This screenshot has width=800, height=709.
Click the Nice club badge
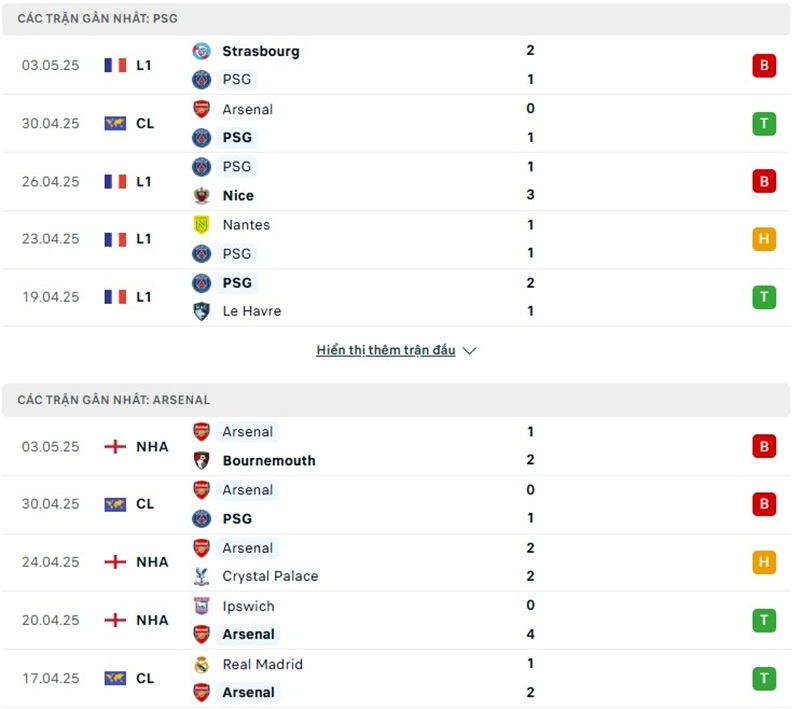(x=203, y=195)
